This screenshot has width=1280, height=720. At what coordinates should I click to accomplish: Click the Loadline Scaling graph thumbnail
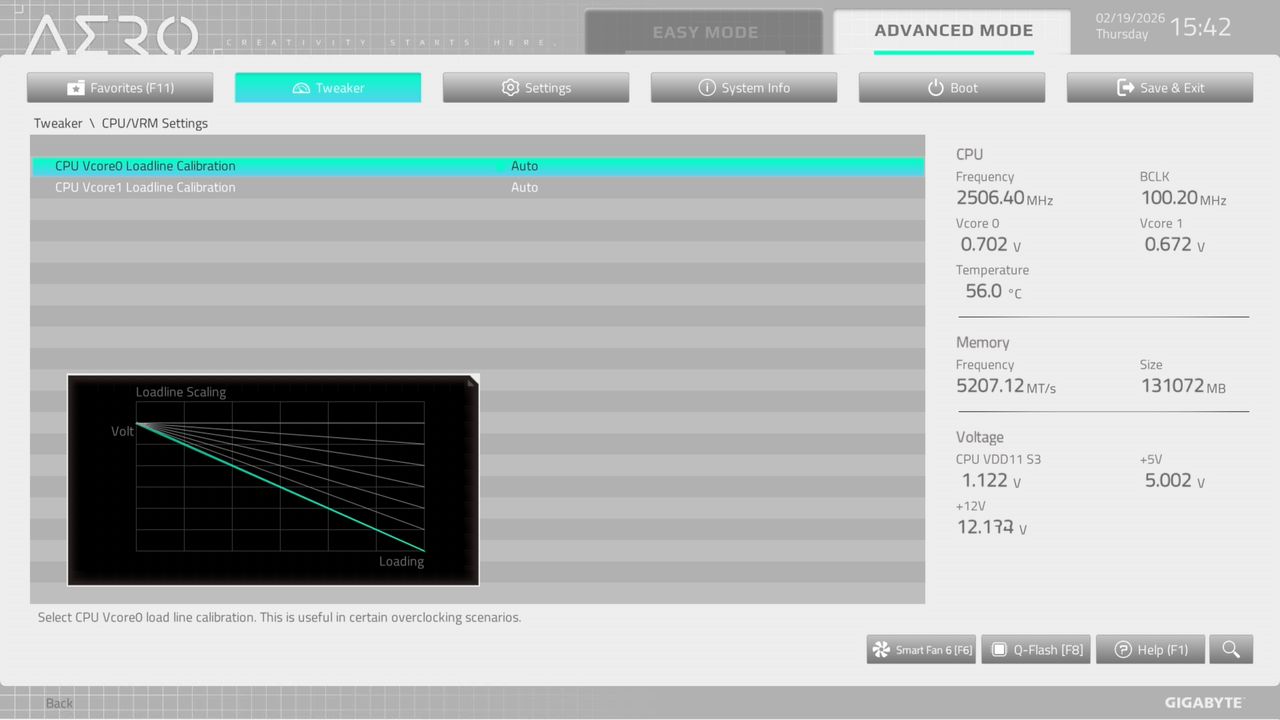pyautogui.click(x=272, y=480)
